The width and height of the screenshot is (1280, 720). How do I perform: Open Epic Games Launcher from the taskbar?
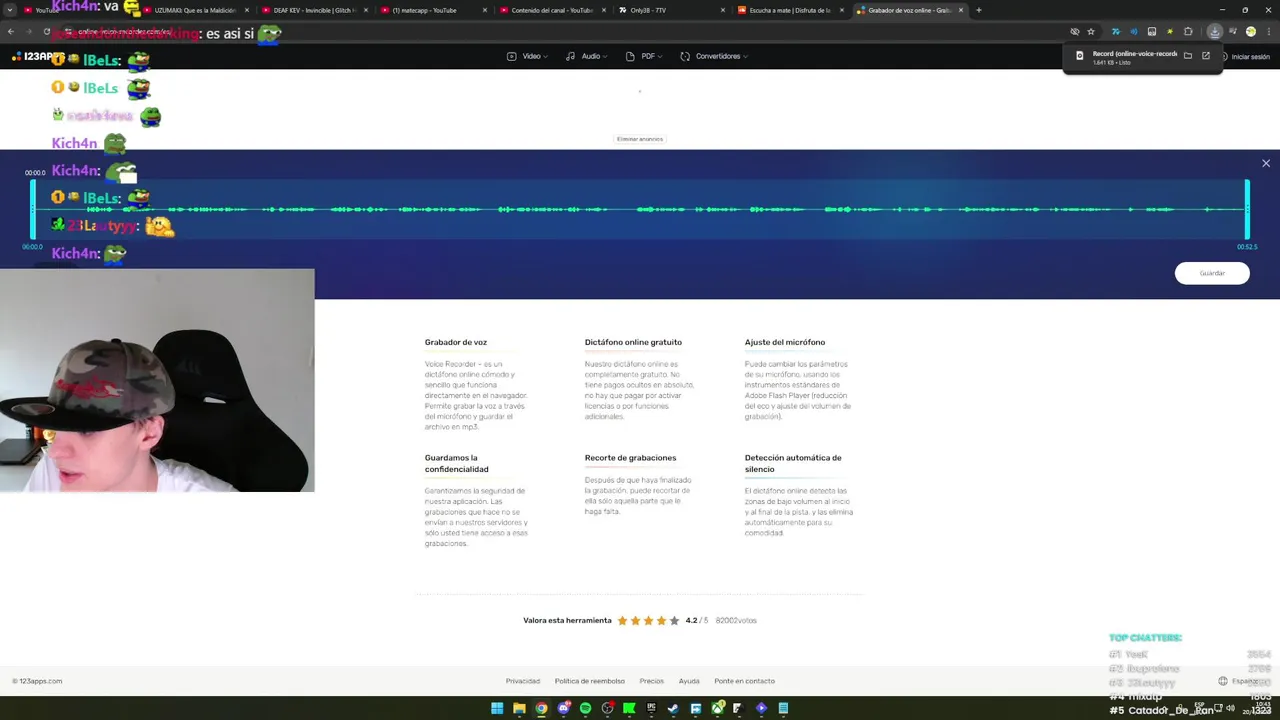point(651,708)
